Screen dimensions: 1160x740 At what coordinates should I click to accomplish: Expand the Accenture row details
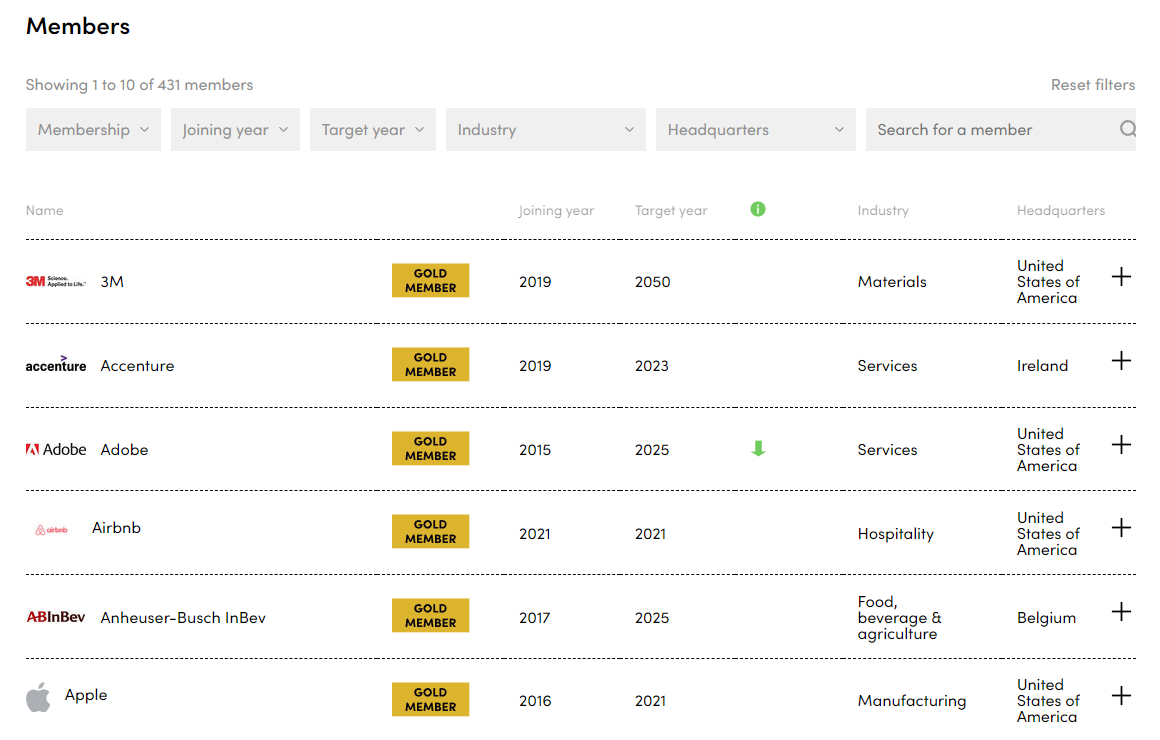pos(1122,360)
